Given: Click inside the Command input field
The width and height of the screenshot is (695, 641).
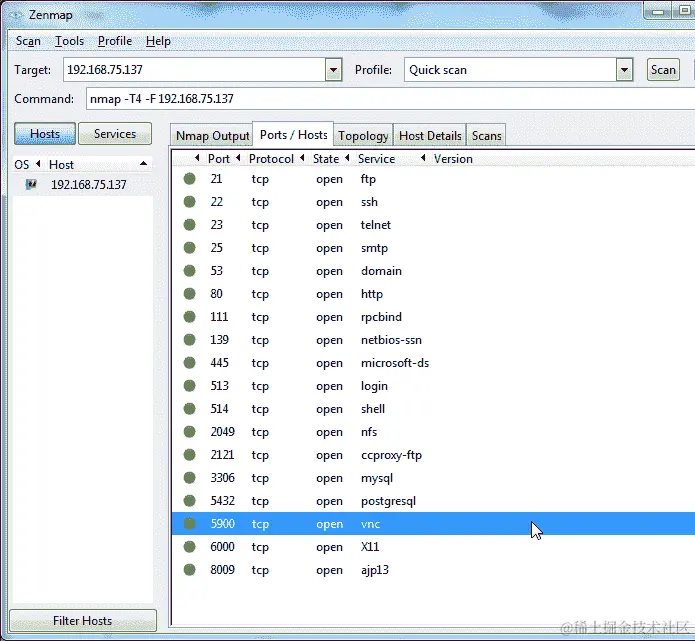Looking at the screenshot, I should pyautogui.click(x=390, y=98).
